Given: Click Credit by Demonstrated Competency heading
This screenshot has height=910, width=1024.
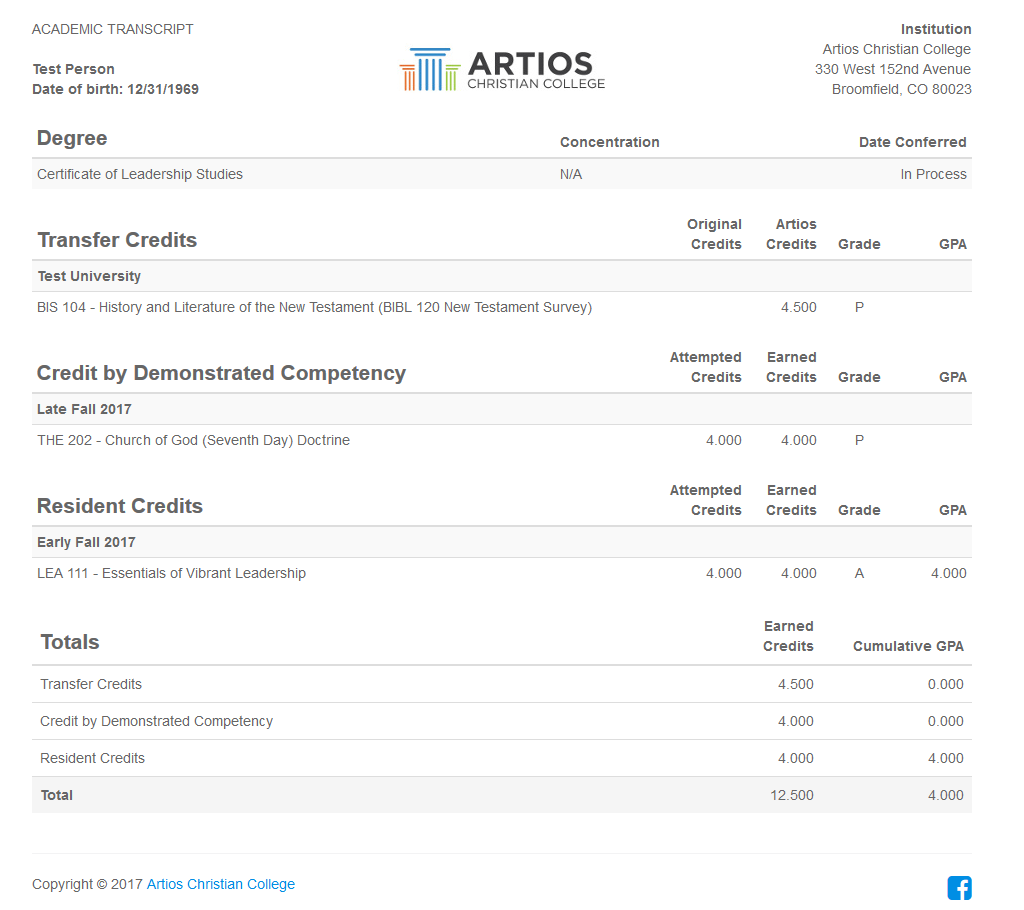Looking at the screenshot, I should click(221, 373).
